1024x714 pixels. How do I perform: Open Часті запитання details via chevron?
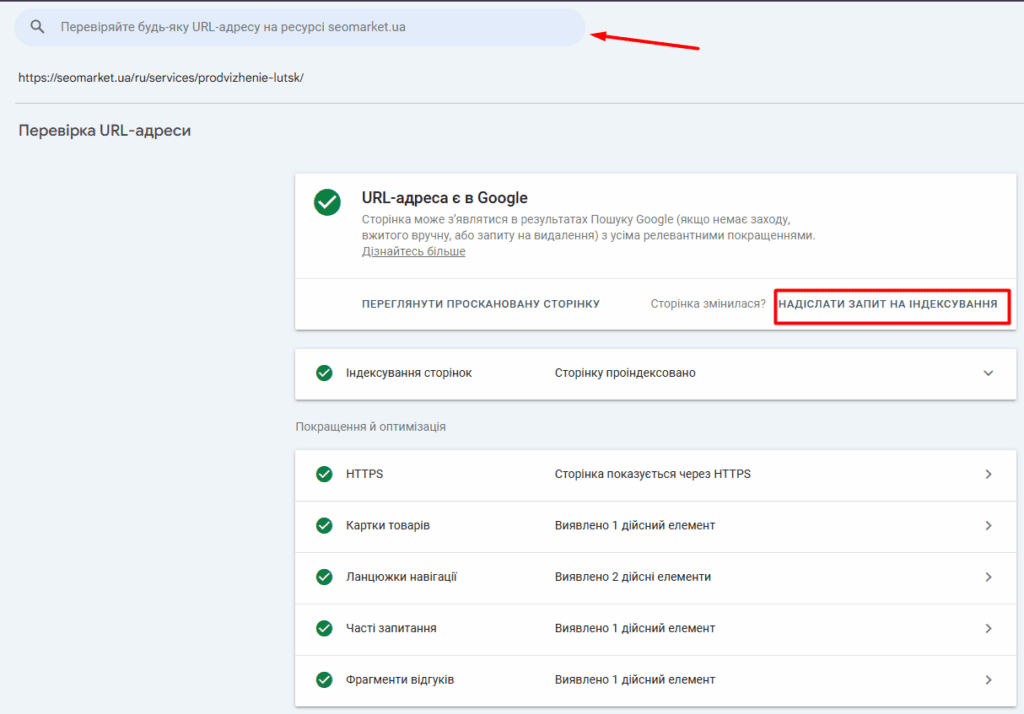coord(988,628)
